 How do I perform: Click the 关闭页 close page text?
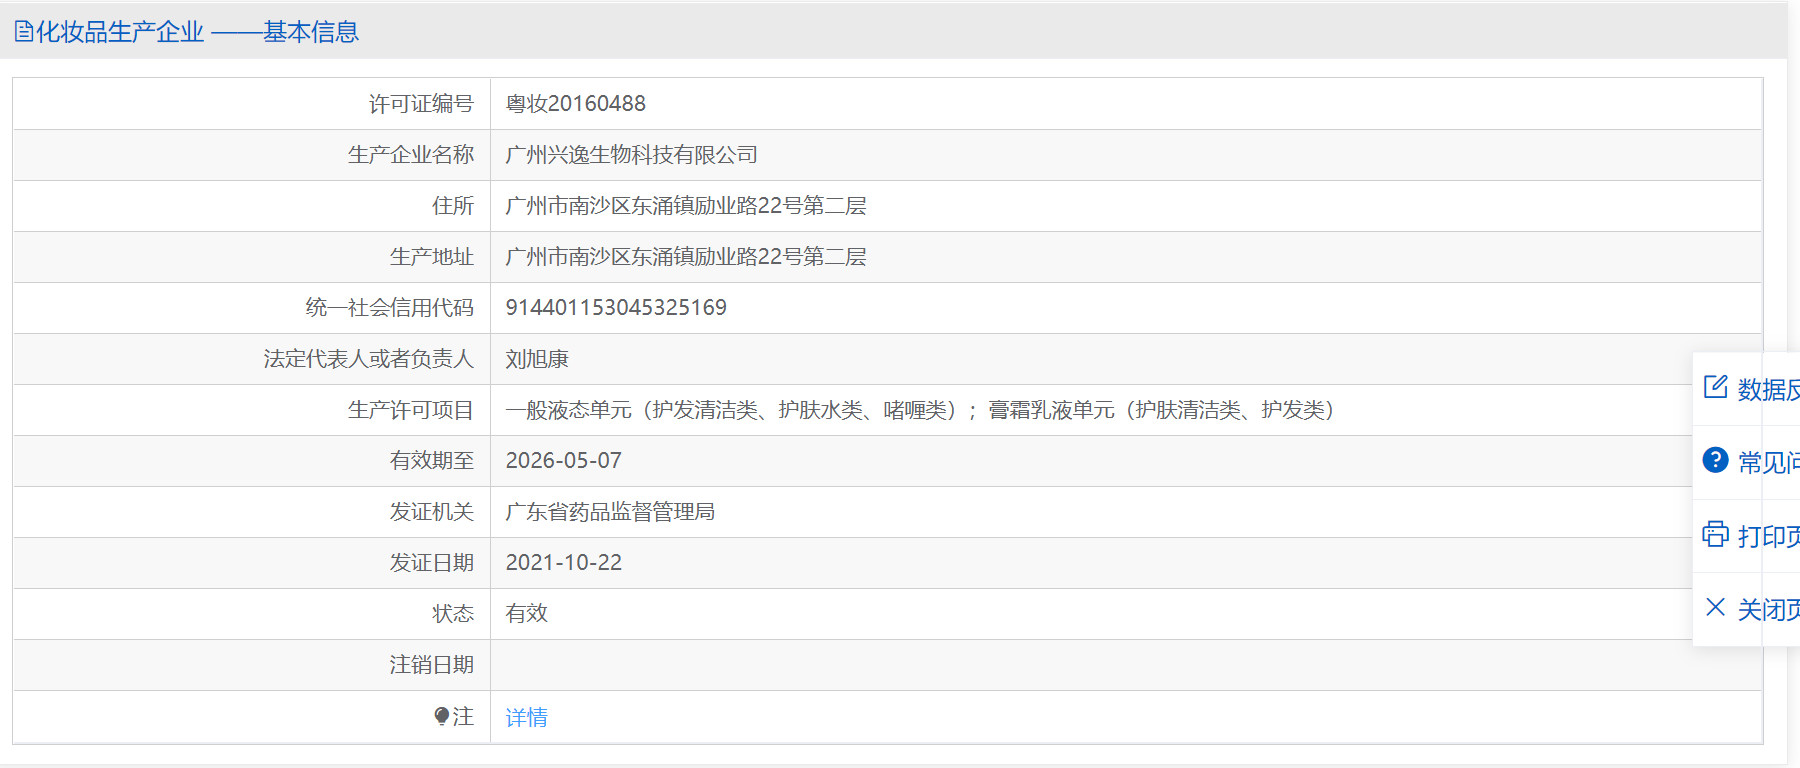tap(1768, 609)
